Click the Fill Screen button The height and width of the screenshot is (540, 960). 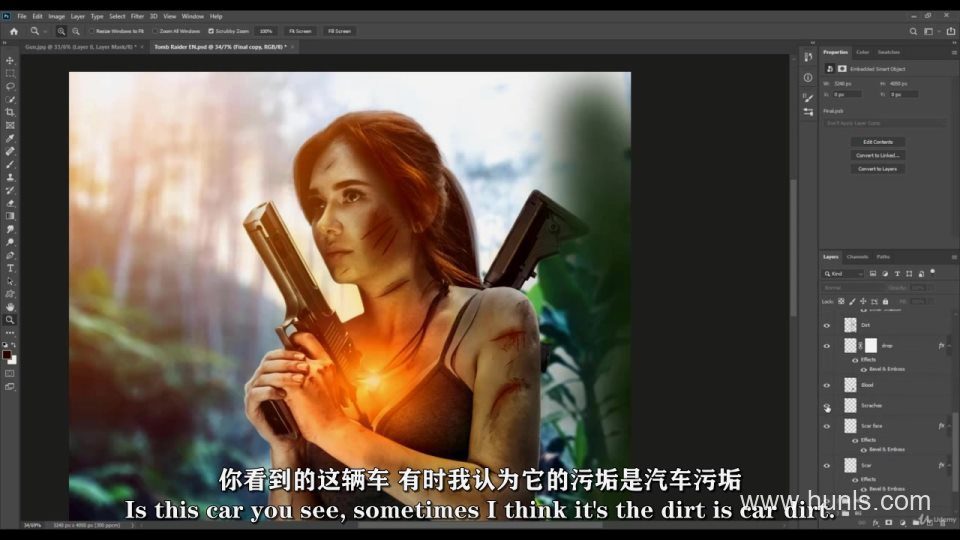coord(339,31)
